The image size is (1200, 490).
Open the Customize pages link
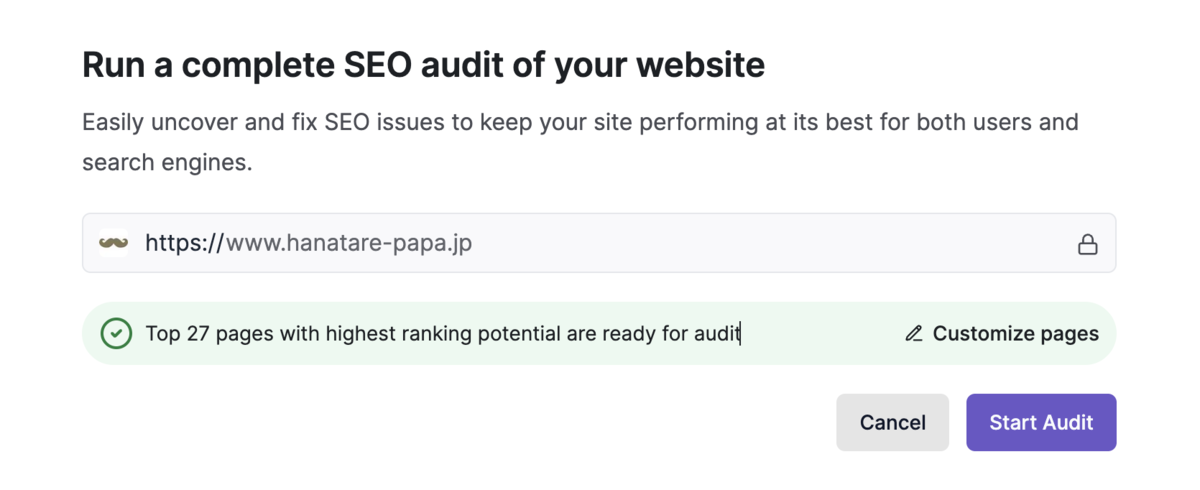1001,334
